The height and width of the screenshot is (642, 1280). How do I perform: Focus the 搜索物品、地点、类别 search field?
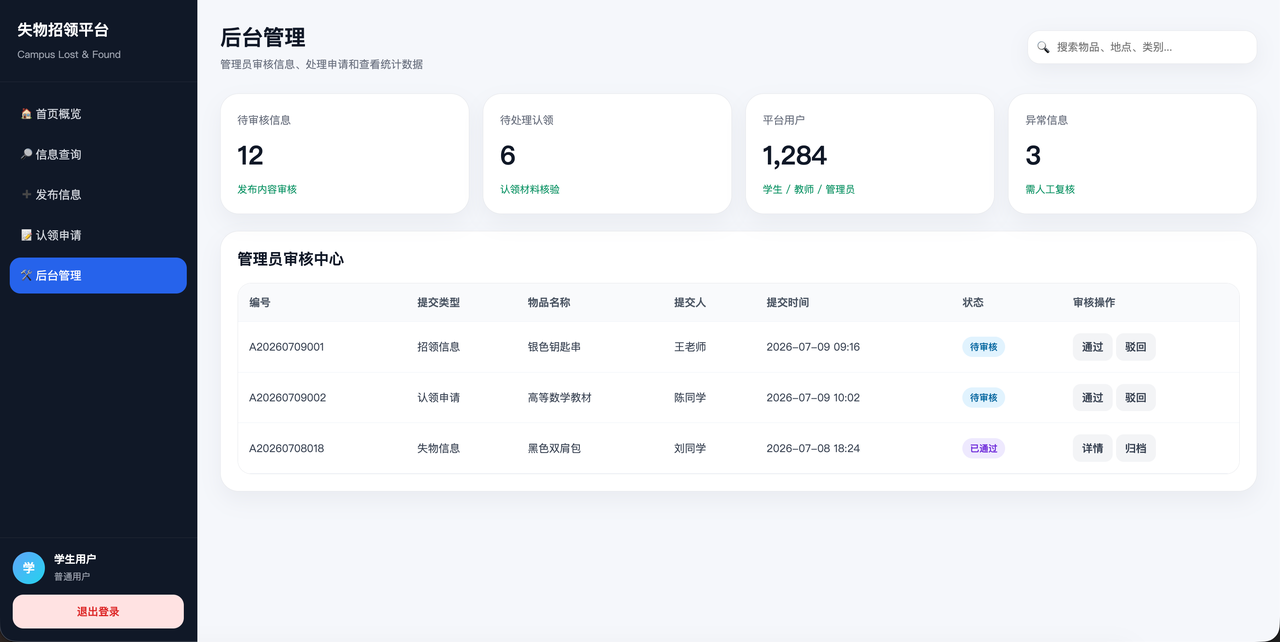[1142, 47]
